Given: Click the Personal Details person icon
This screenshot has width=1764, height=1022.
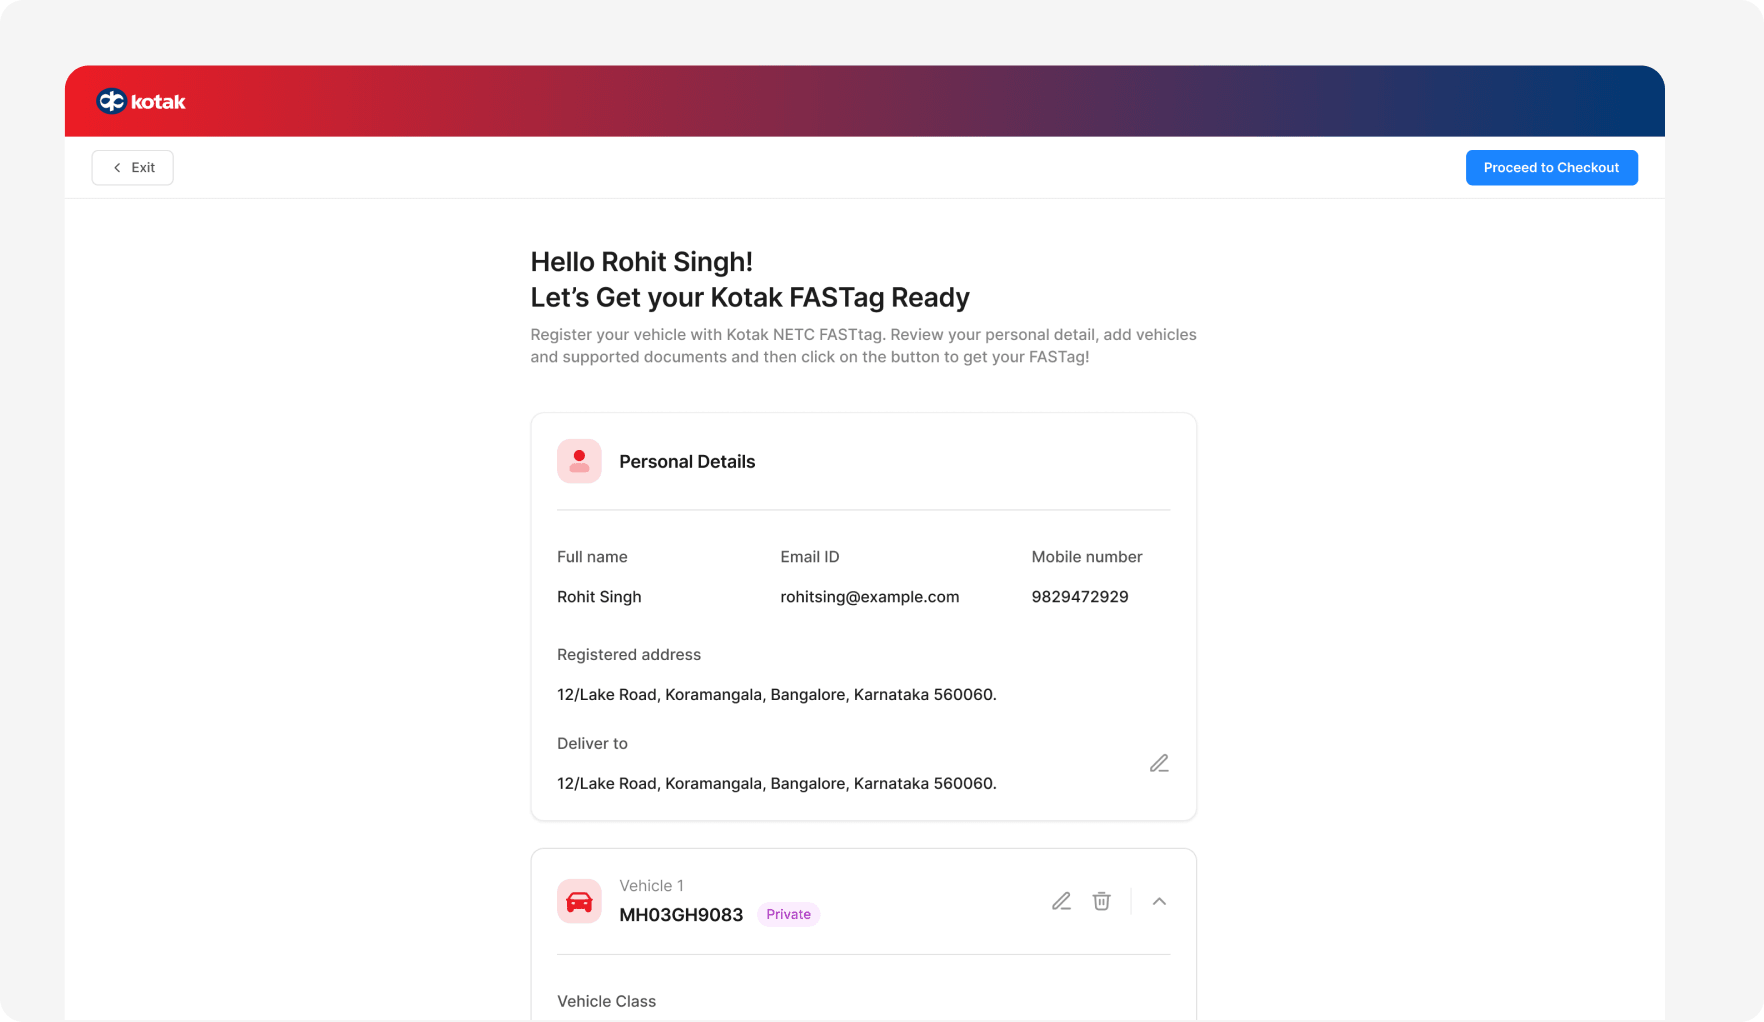Looking at the screenshot, I should click(x=579, y=461).
